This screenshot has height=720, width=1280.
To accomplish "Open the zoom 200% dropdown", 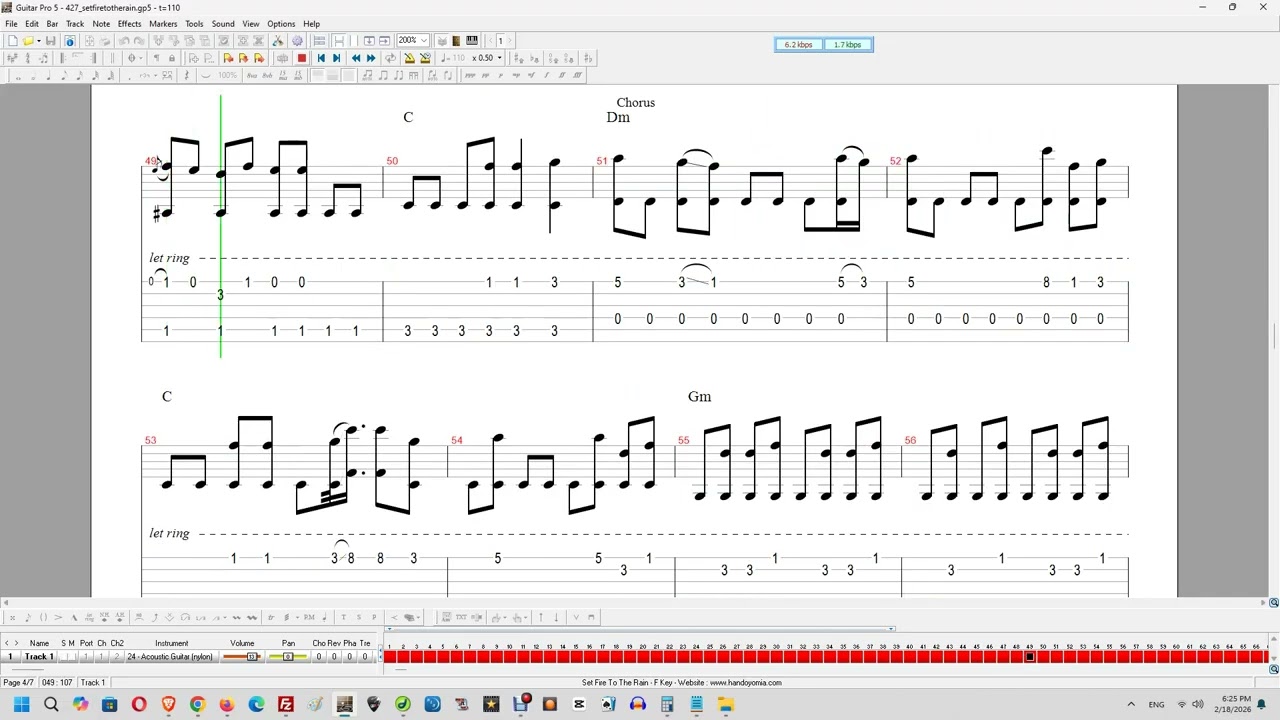I will coord(413,41).
